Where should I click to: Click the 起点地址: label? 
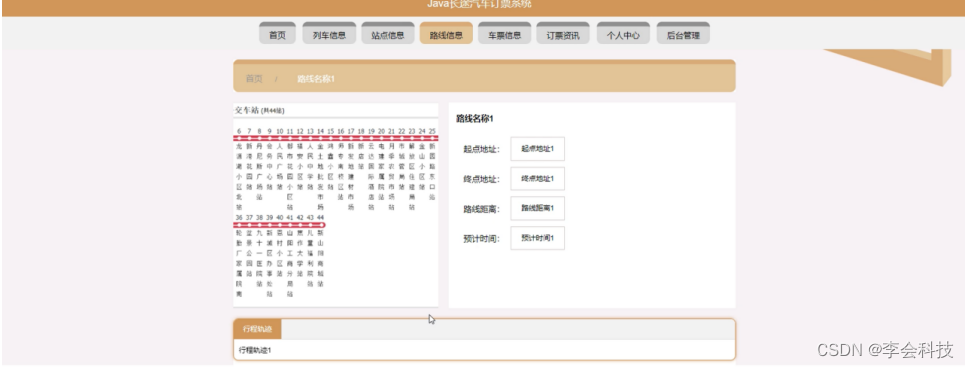[481, 150]
